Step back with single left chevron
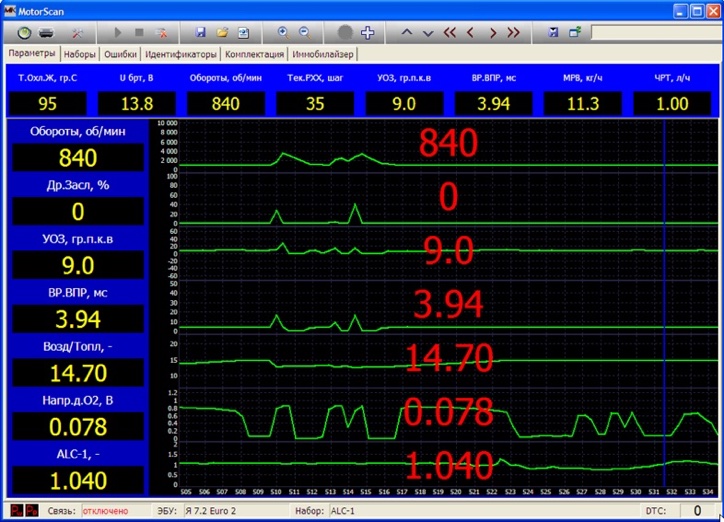The image size is (724, 522). pos(471,32)
